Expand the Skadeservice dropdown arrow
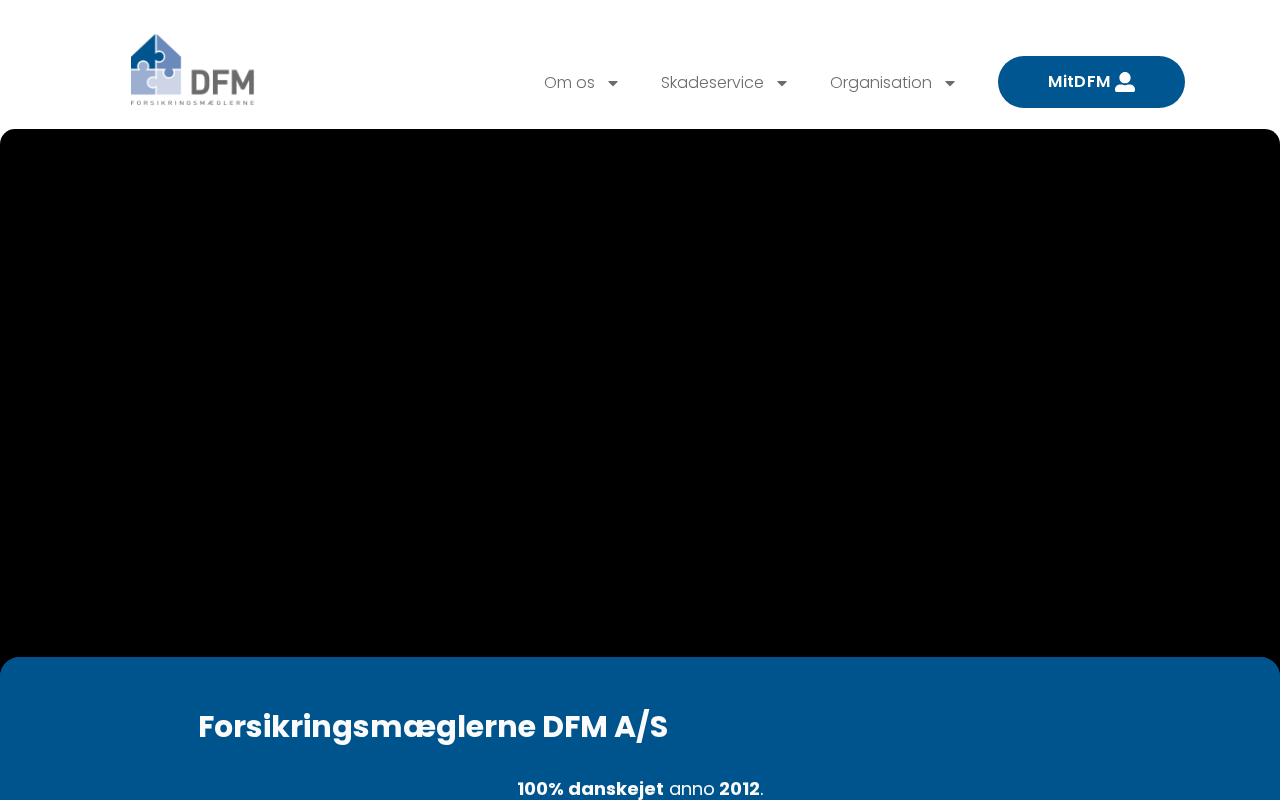 [x=782, y=83]
